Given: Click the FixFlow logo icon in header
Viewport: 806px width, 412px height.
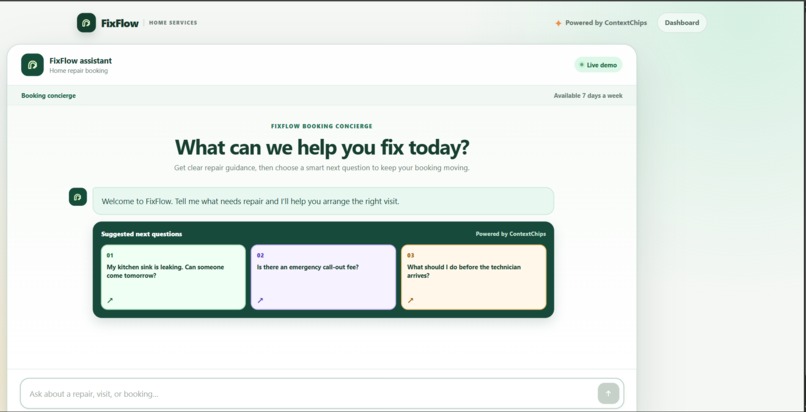Looking at the screenshot, I should pos(86,23).
